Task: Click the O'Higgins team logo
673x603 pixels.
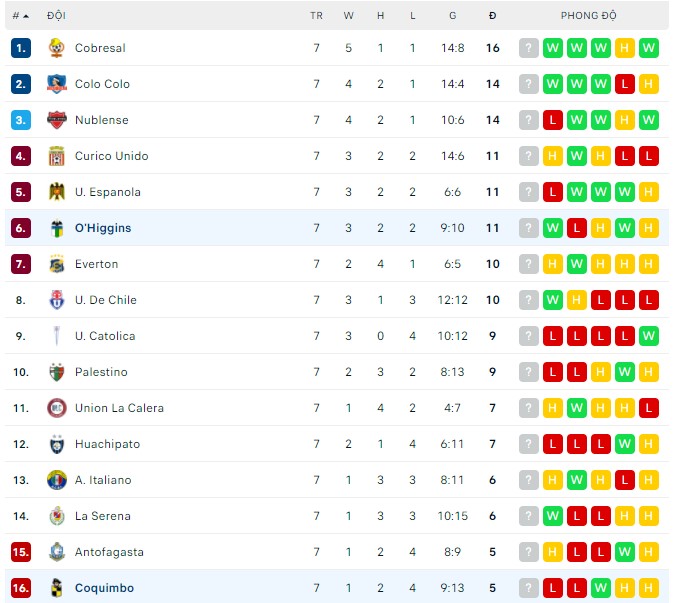Action: [x=56, y=228]
